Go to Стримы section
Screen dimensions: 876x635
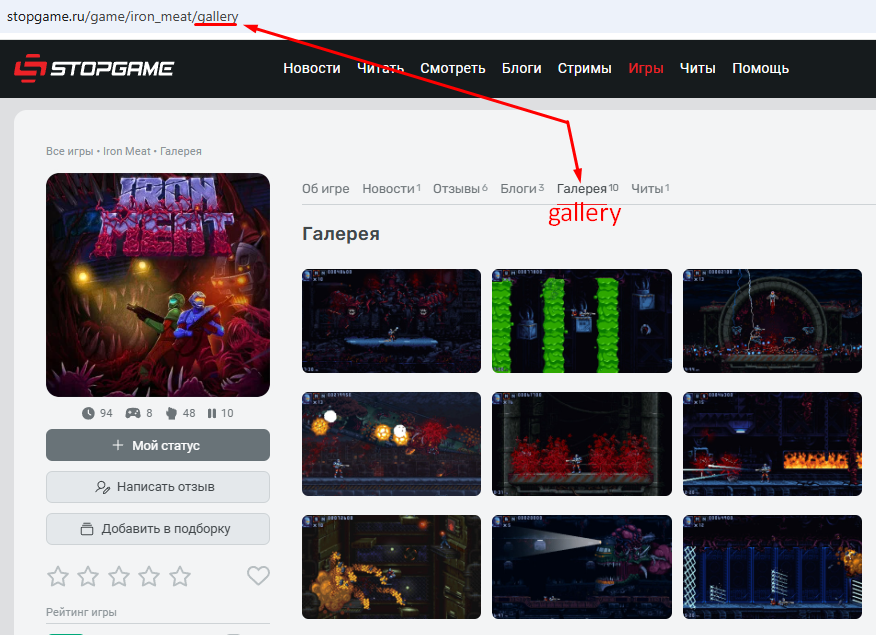click(584, 68)
